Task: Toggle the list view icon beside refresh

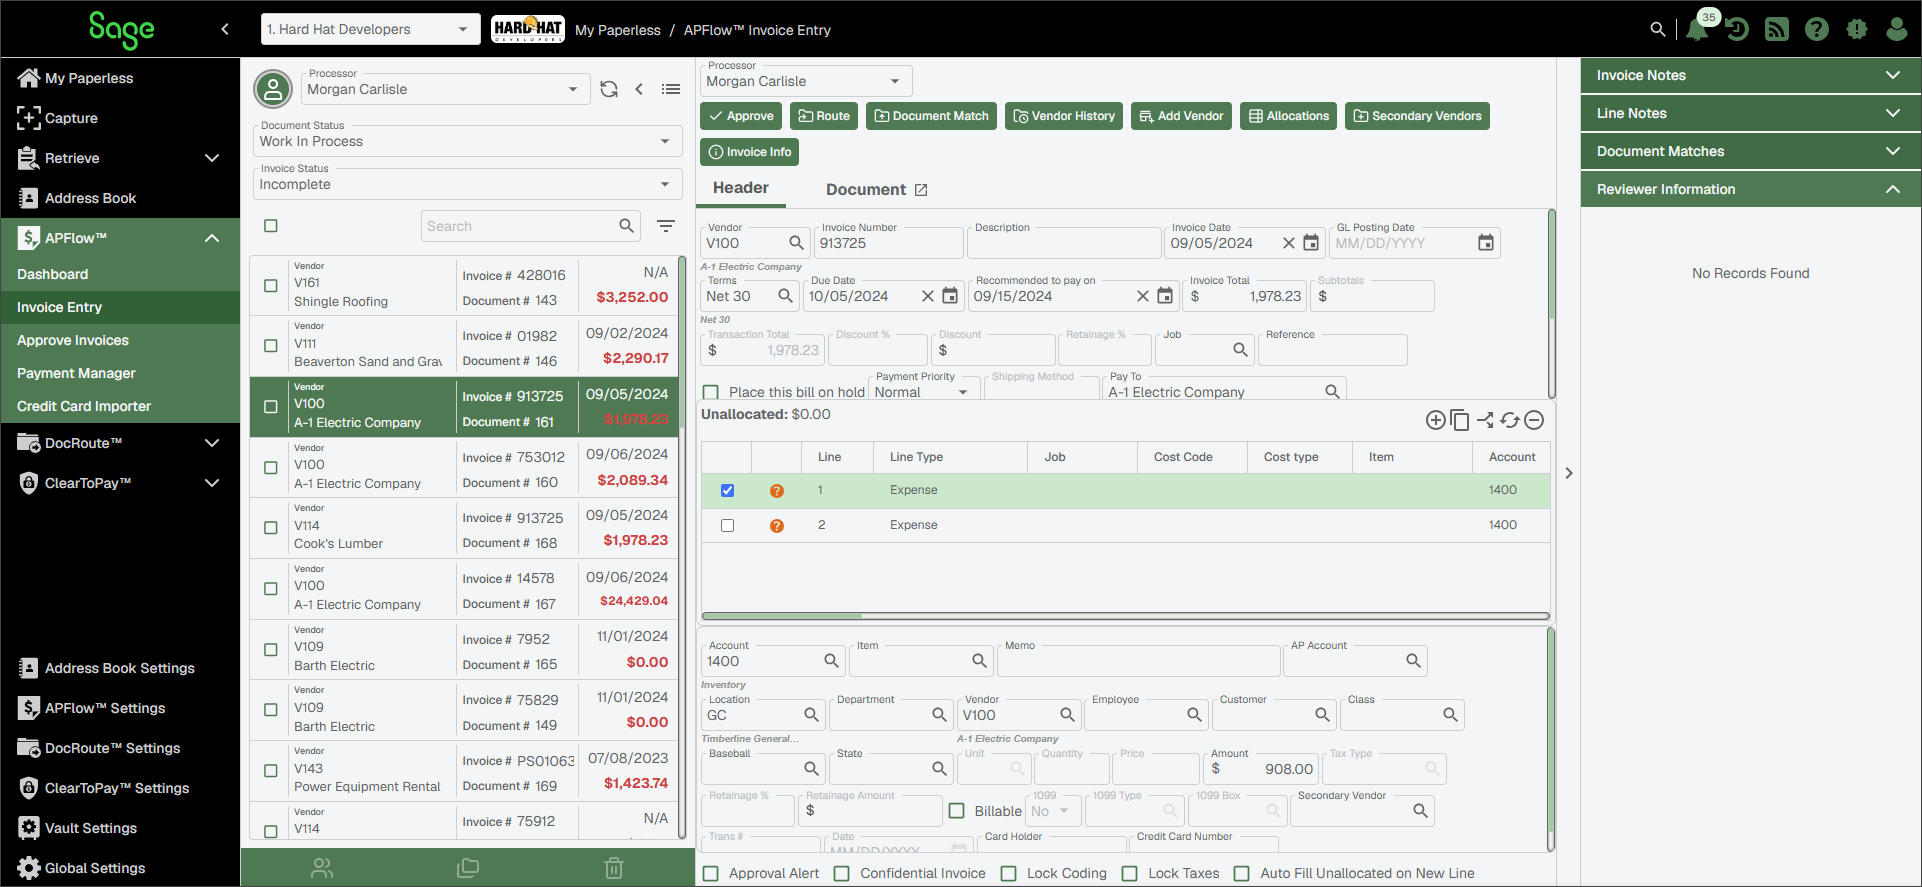Action: tap(671, 89)
